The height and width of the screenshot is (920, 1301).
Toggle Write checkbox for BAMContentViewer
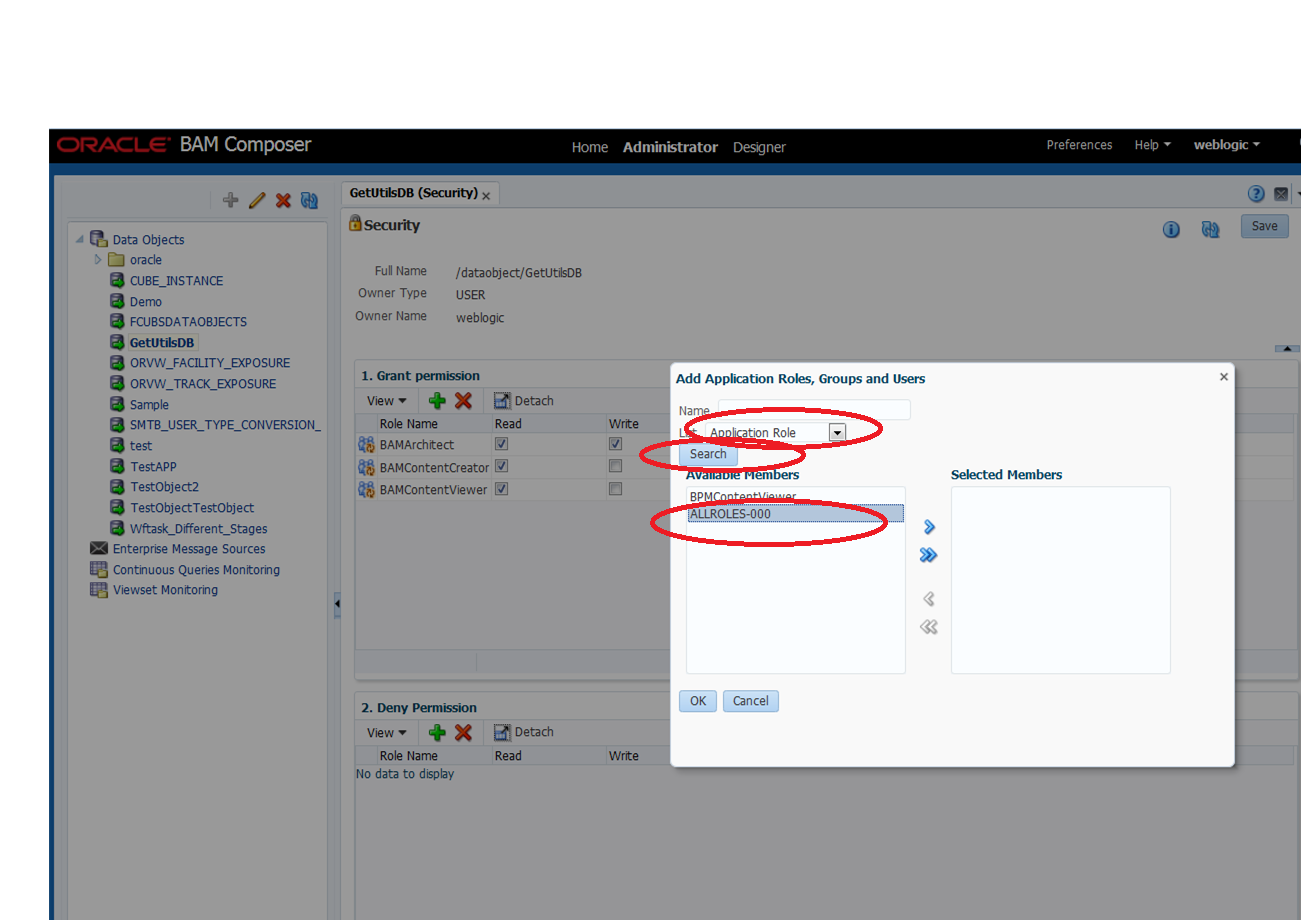point(615,489)
